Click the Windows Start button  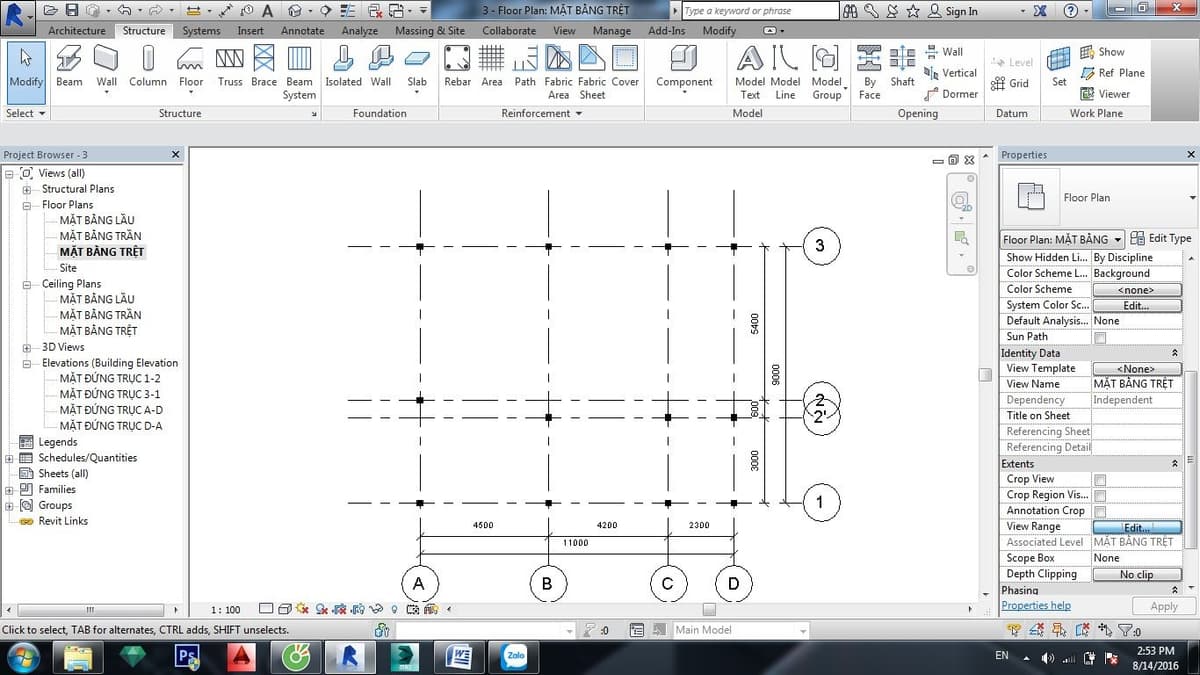[24, 656]
